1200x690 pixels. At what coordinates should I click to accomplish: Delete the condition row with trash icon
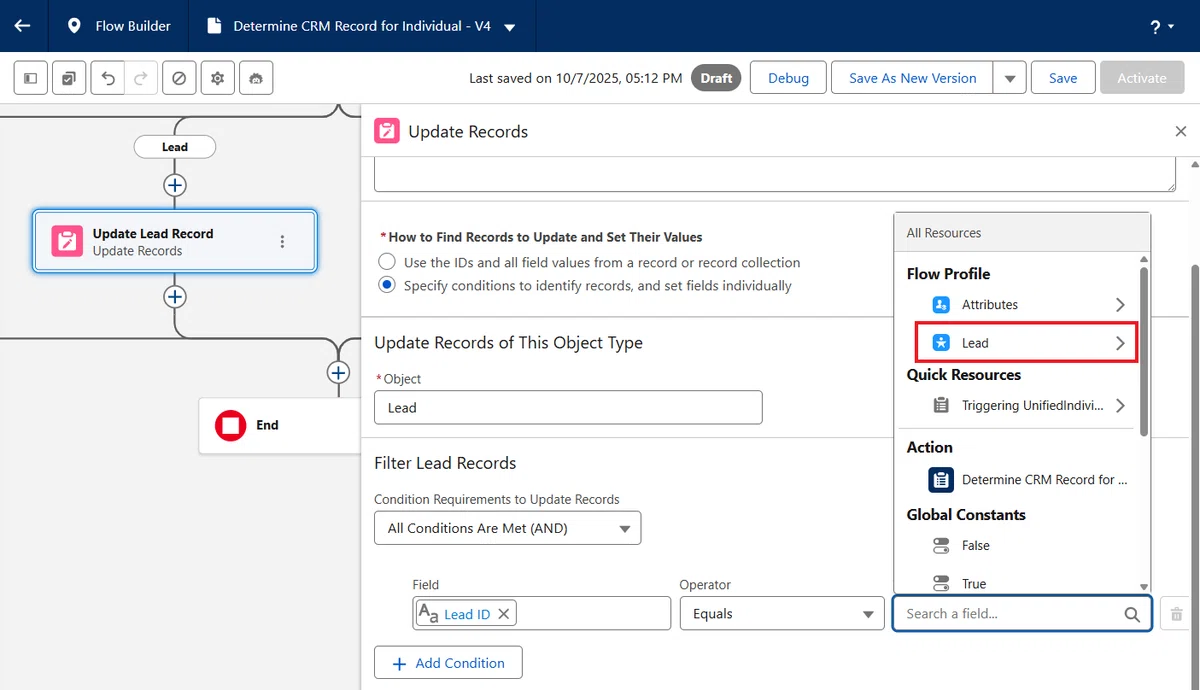(1177, 614)
